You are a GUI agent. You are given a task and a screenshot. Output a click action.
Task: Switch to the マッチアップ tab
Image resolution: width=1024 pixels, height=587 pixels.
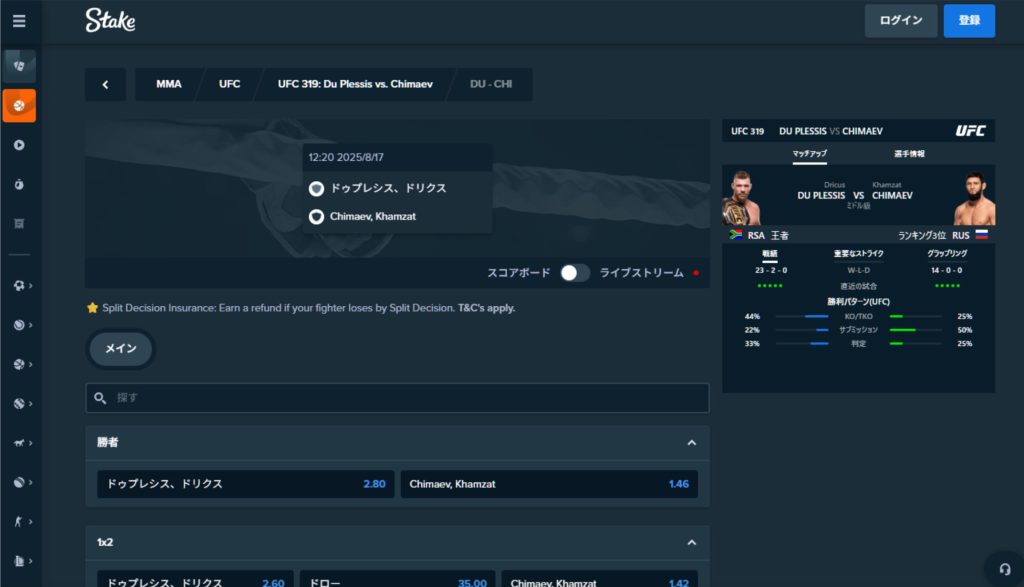[810, 154]
